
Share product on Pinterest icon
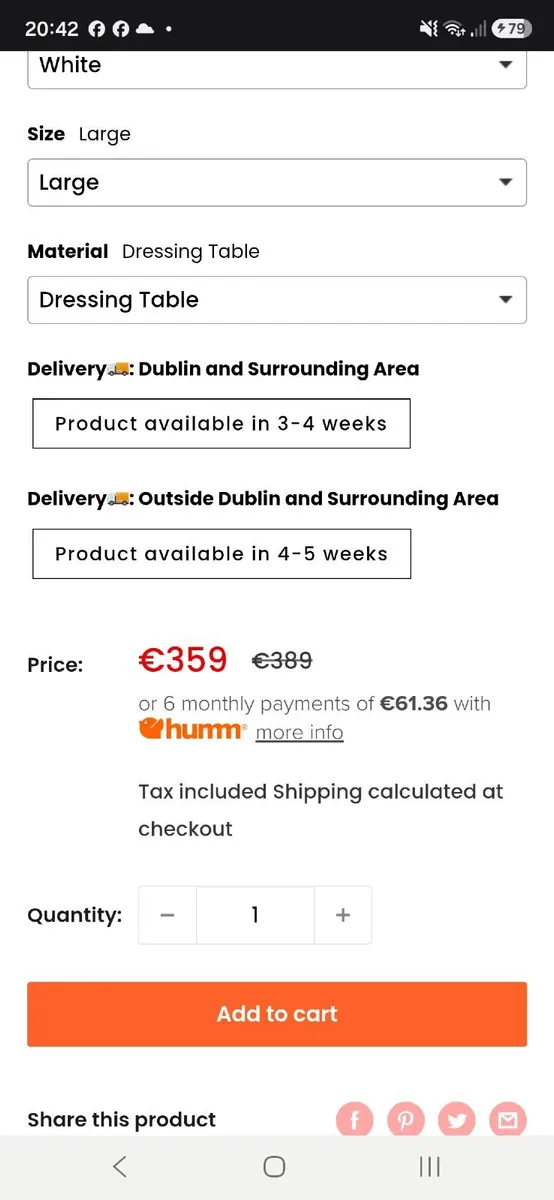click(x=406, y=1120)
